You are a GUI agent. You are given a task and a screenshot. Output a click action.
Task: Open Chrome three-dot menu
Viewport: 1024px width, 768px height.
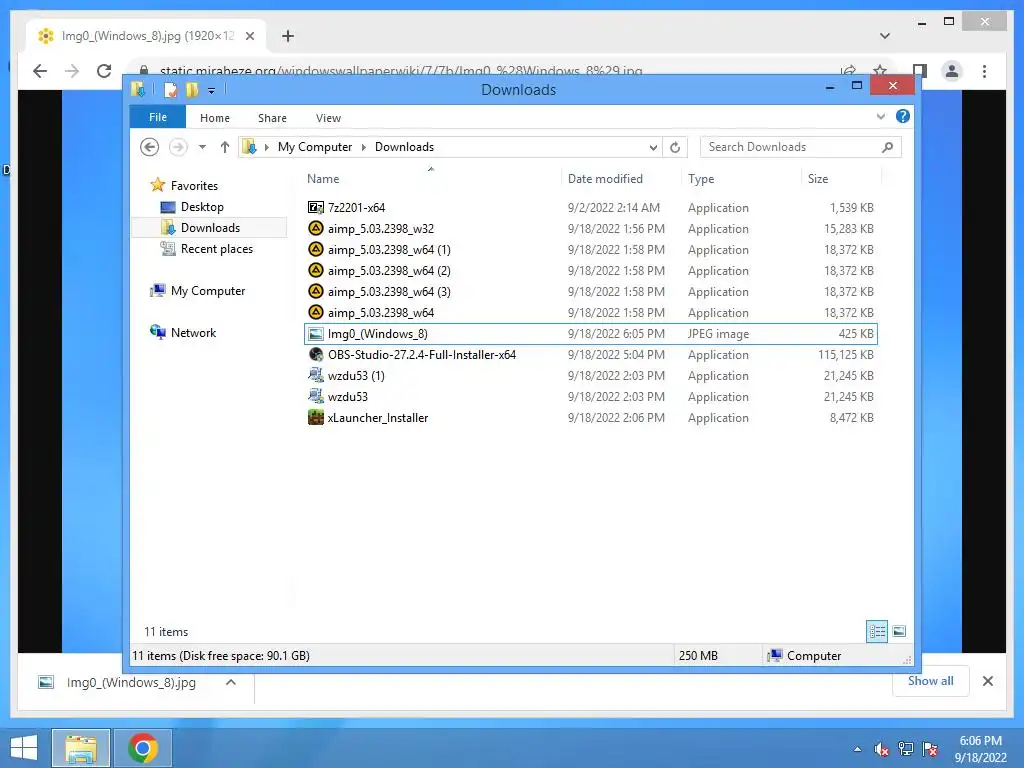(x=984, y=71)
